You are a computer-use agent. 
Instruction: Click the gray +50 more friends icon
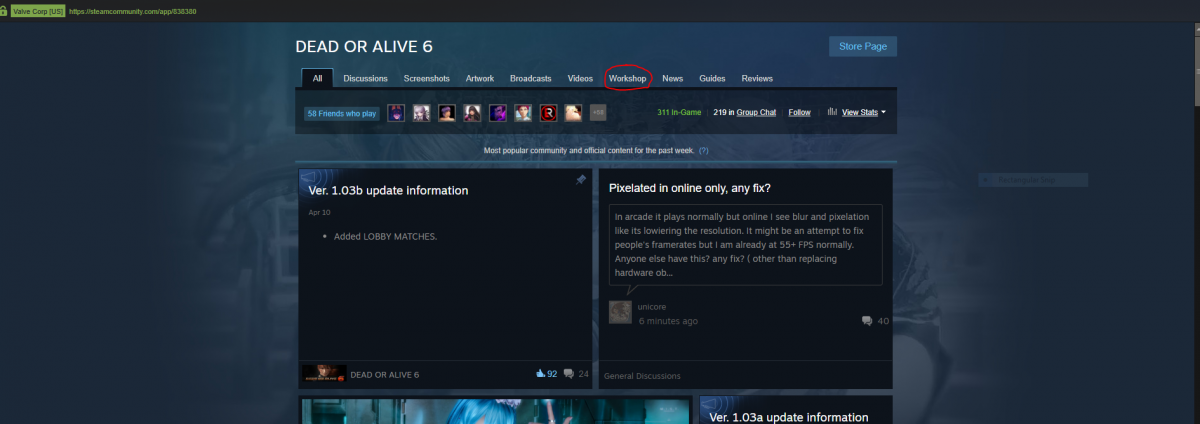pyautogui.click(x=598, y=113)
